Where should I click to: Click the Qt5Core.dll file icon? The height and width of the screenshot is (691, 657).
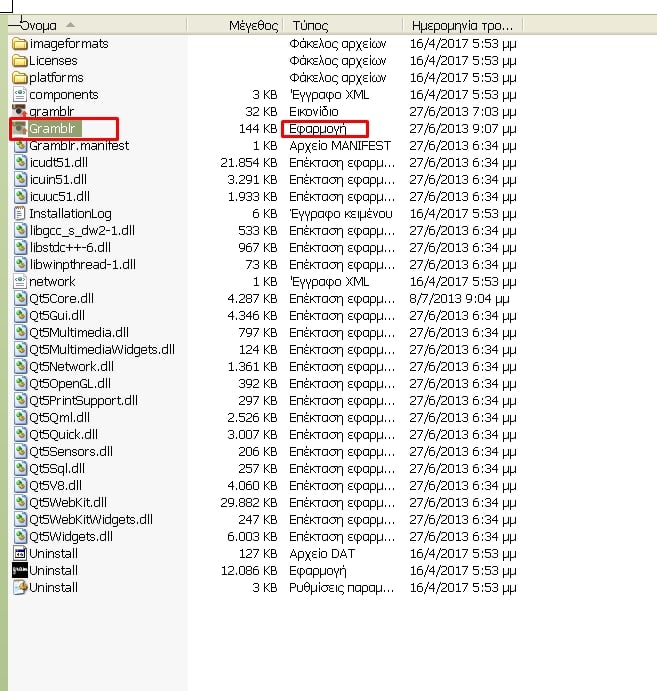pos(20,299)
